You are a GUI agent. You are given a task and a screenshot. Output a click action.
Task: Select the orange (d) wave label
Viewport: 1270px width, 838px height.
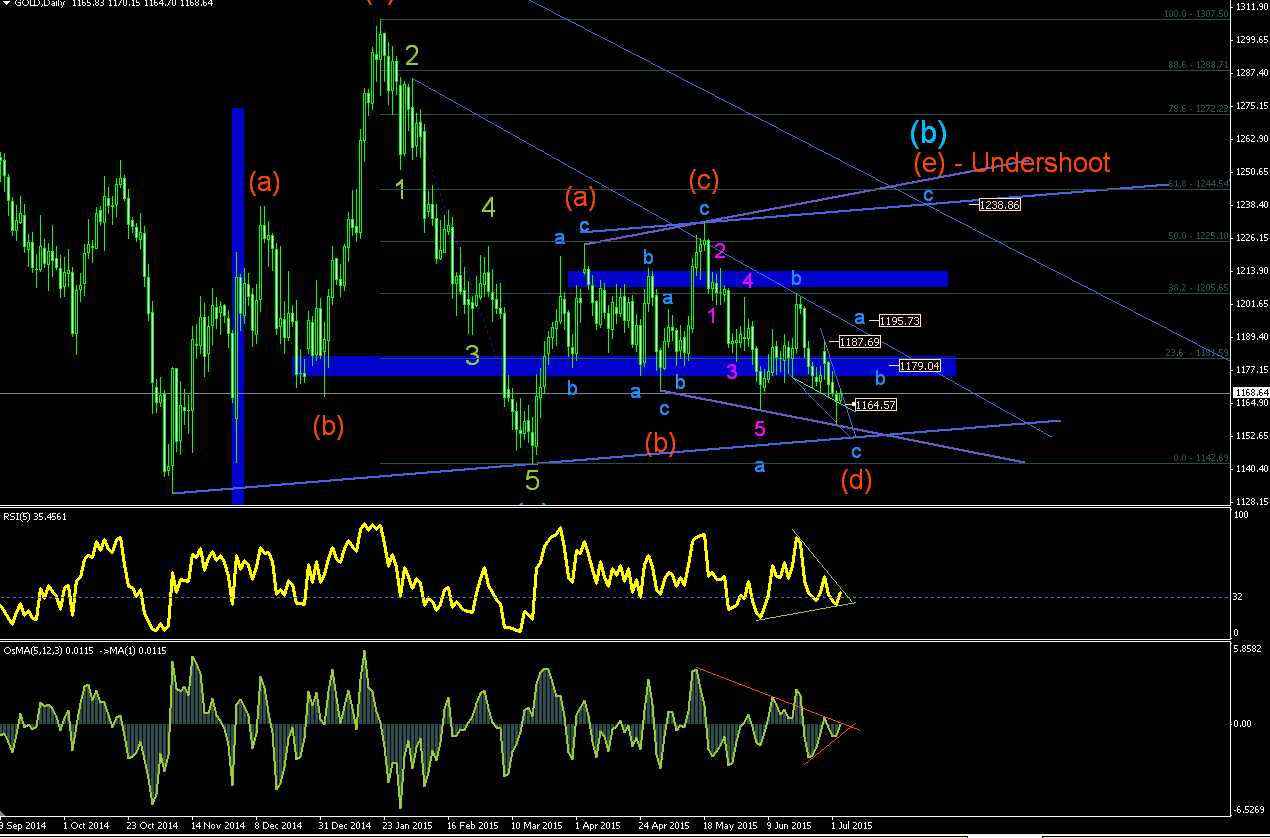[x=856, y=480]
